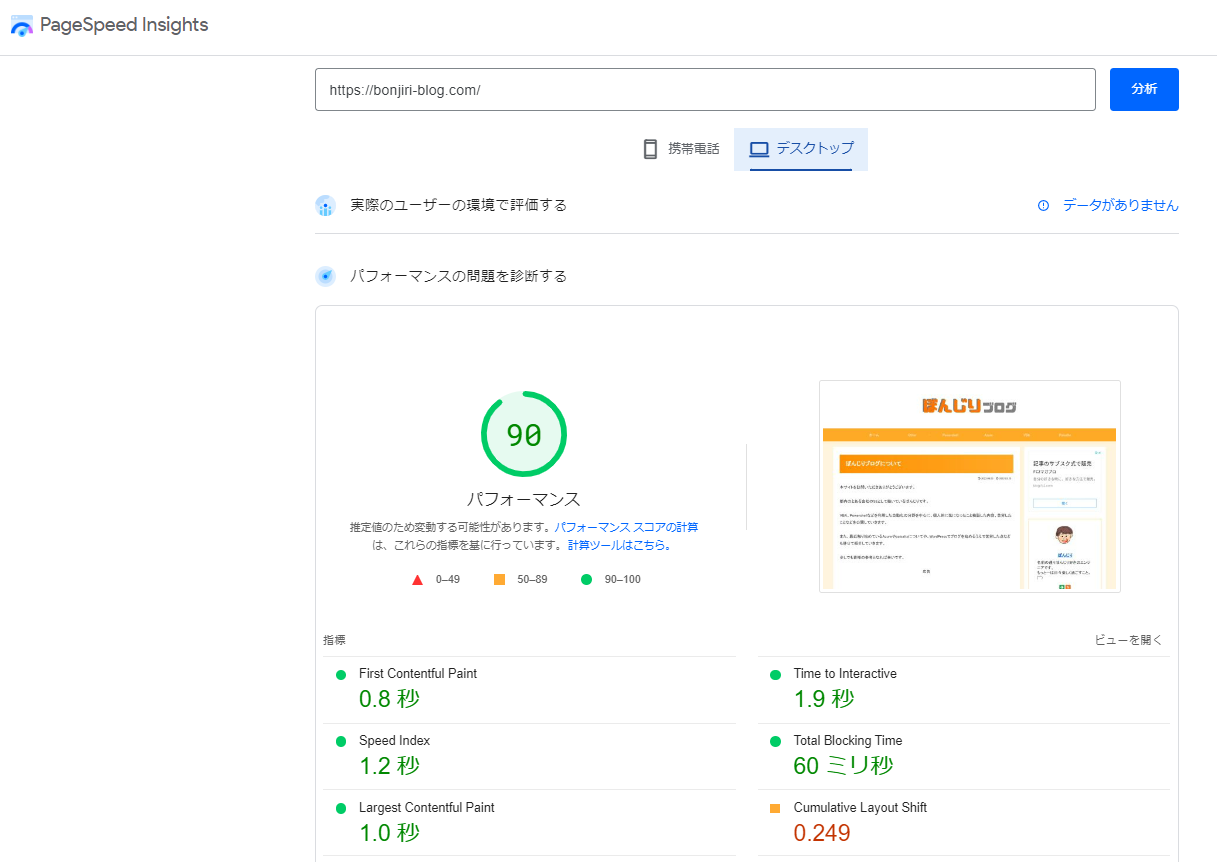
Task: Click the URL input field containing bonjiri-blog.com
Action: (x=705, y=89)
